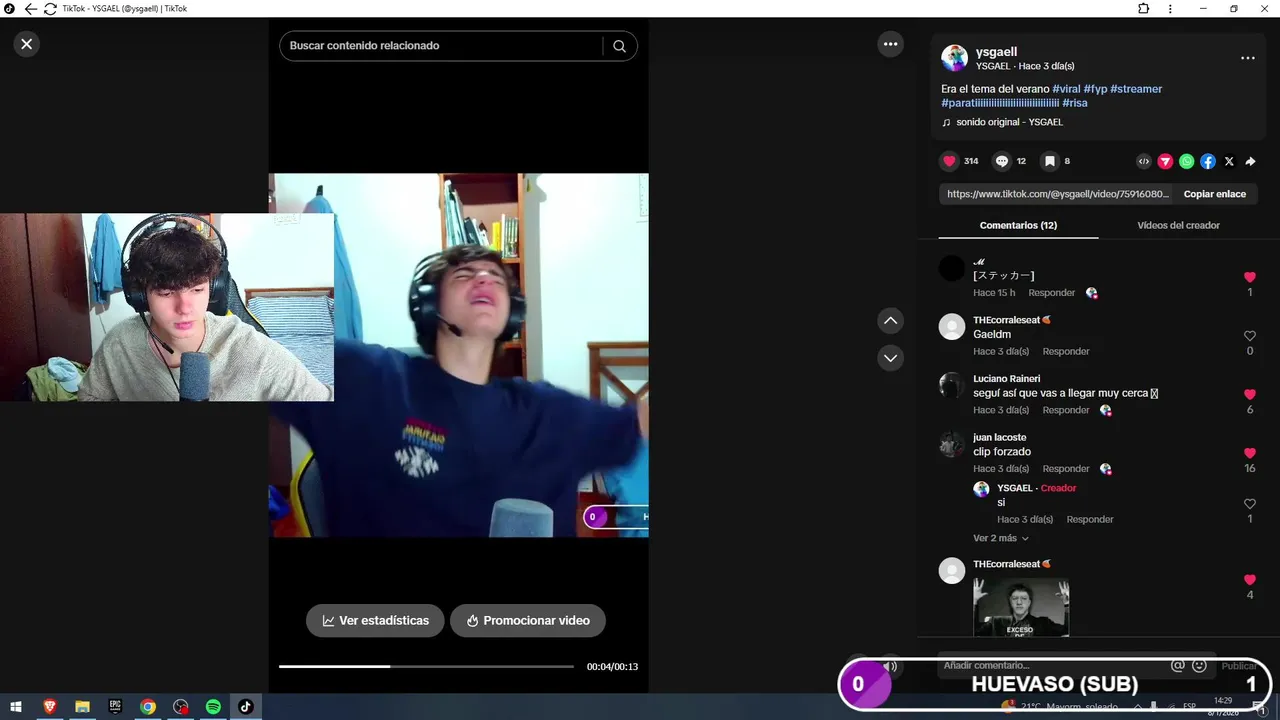Select the video URL text
Screen dimensions: 1280x720
(x=1057, y=194)
